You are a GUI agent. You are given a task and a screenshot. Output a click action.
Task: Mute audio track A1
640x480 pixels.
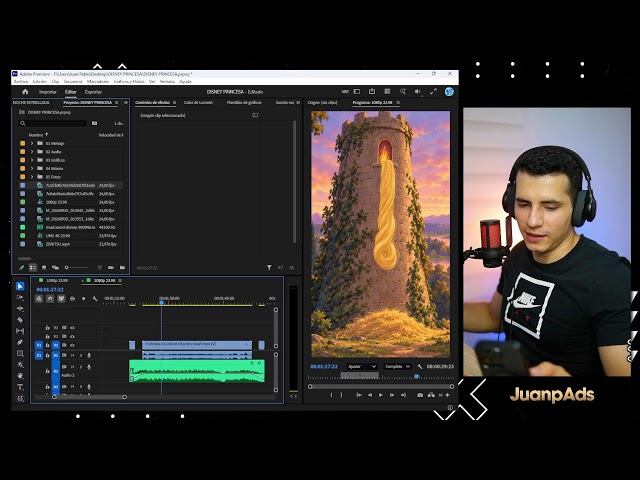tap(72, 356)
